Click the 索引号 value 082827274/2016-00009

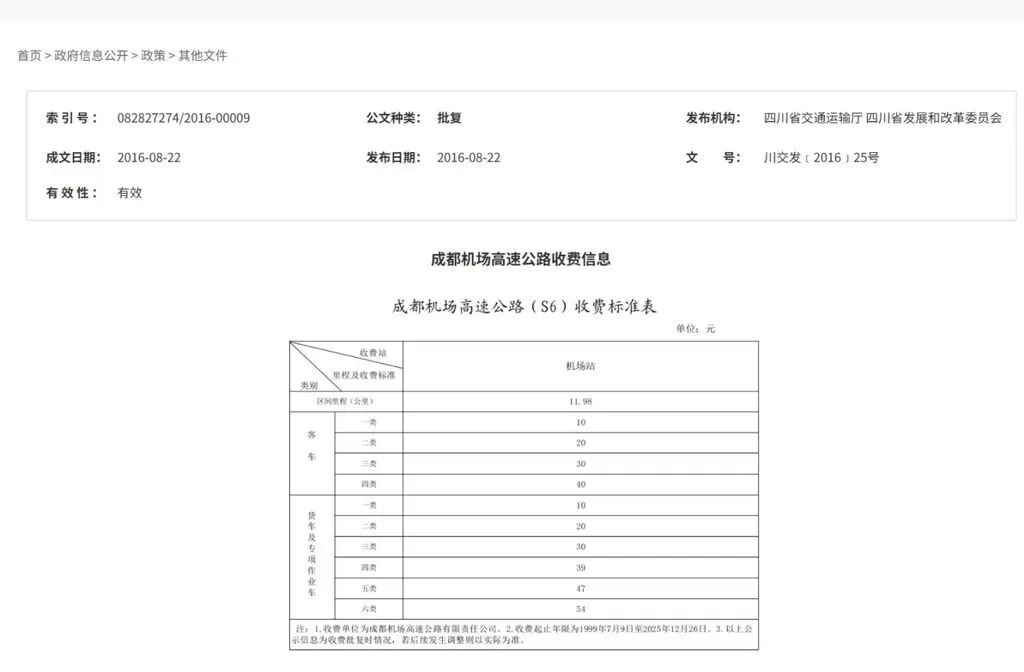pos(183,117)
